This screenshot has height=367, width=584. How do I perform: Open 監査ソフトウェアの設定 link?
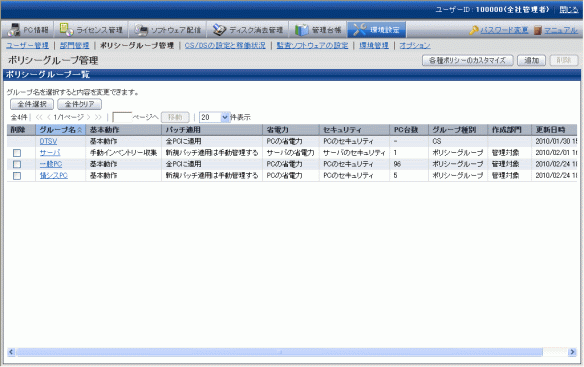[312, 45]
